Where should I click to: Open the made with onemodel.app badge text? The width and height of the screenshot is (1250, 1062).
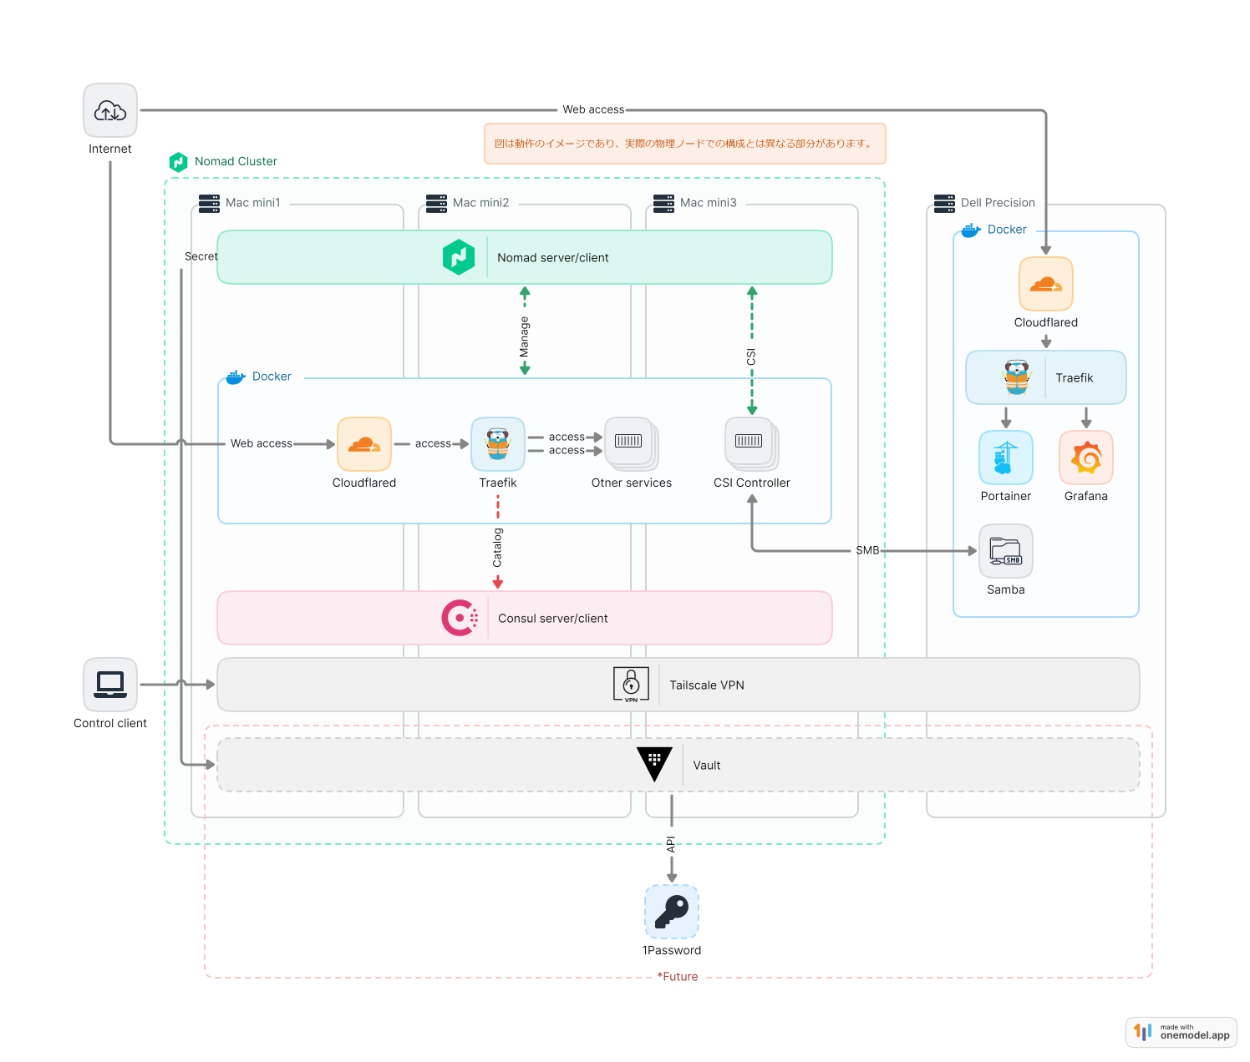1194,1032
